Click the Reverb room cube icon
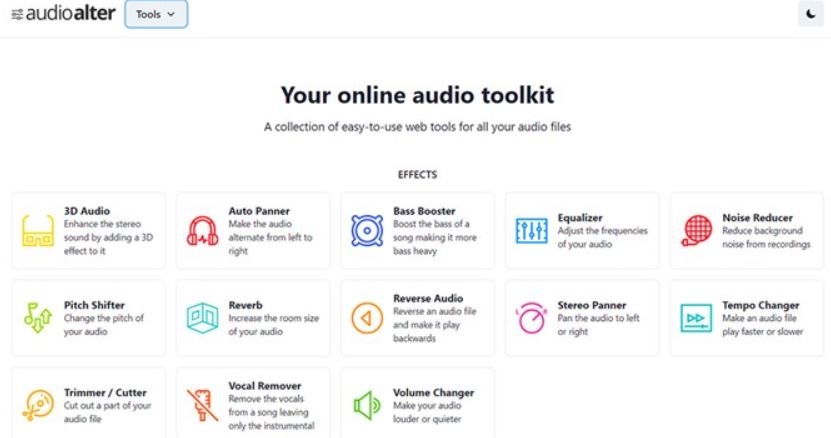The width and height of the screenshot is (831, 438). point(202,318)
